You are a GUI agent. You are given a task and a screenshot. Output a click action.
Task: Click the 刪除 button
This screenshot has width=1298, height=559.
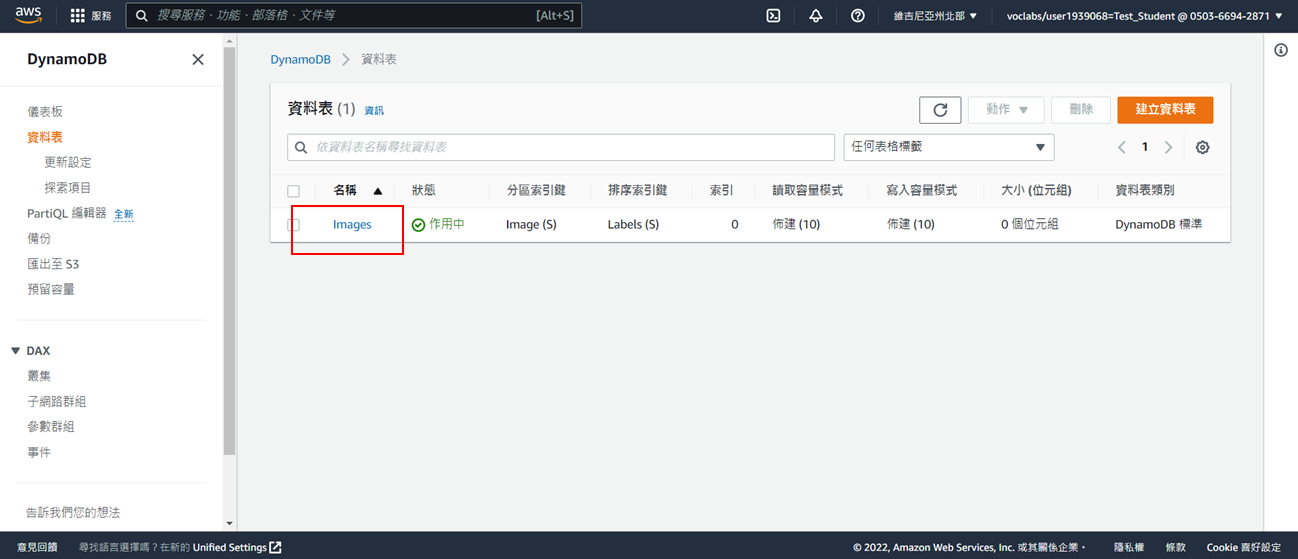tap(1081, 110)
